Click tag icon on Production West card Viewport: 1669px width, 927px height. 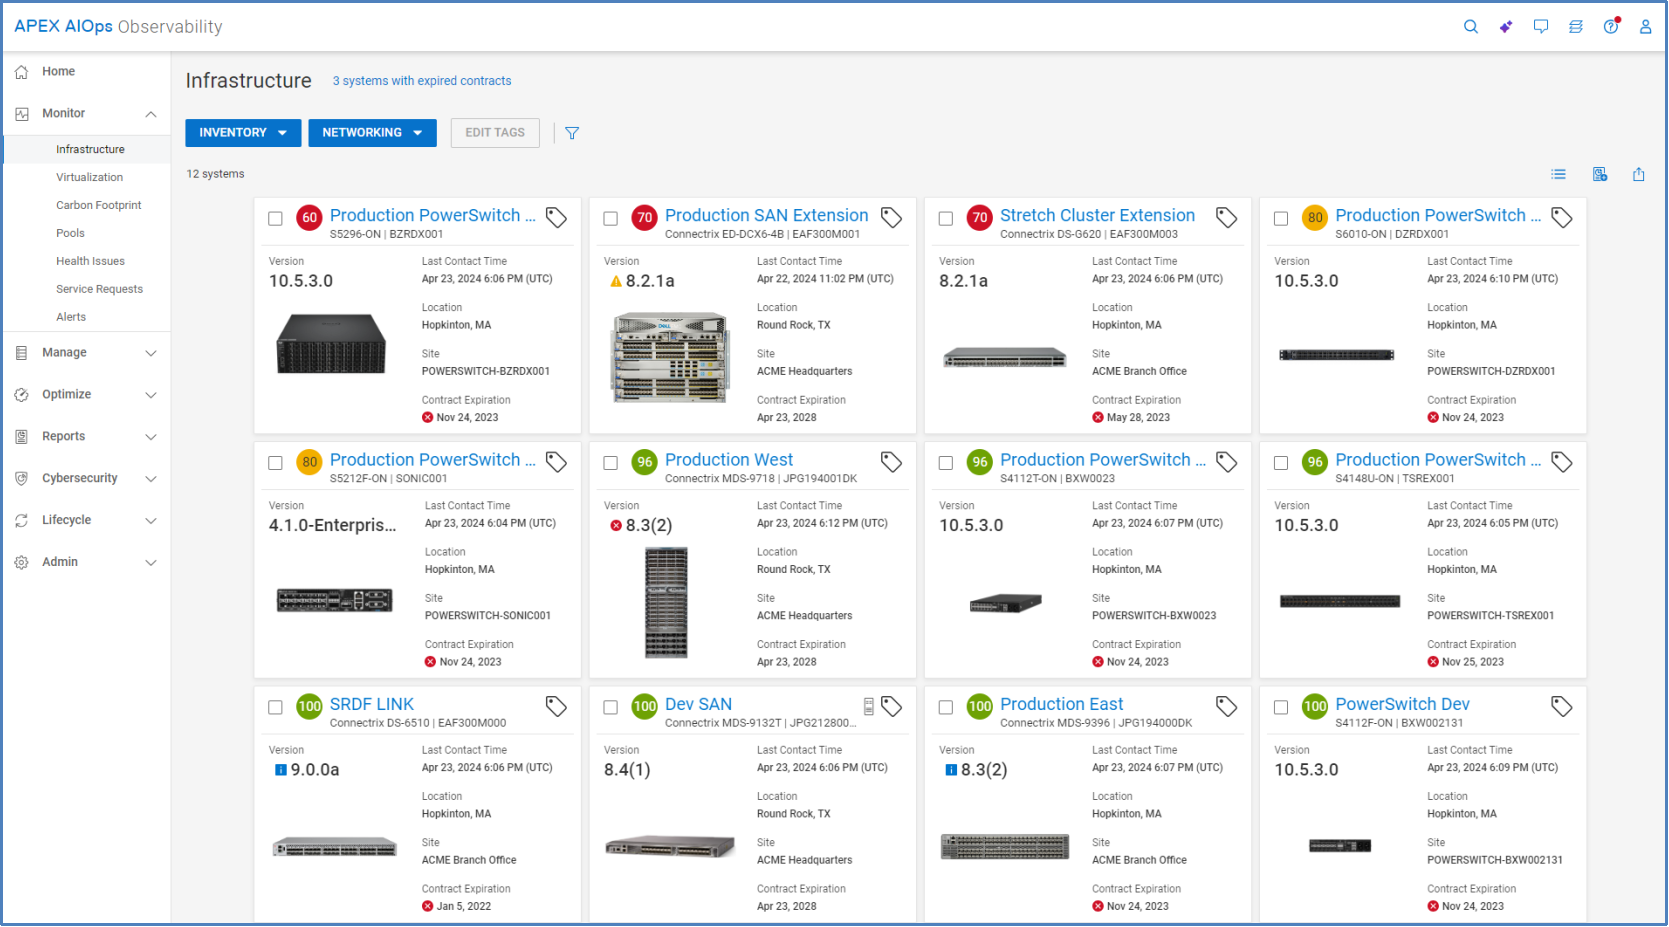(891, 462)
